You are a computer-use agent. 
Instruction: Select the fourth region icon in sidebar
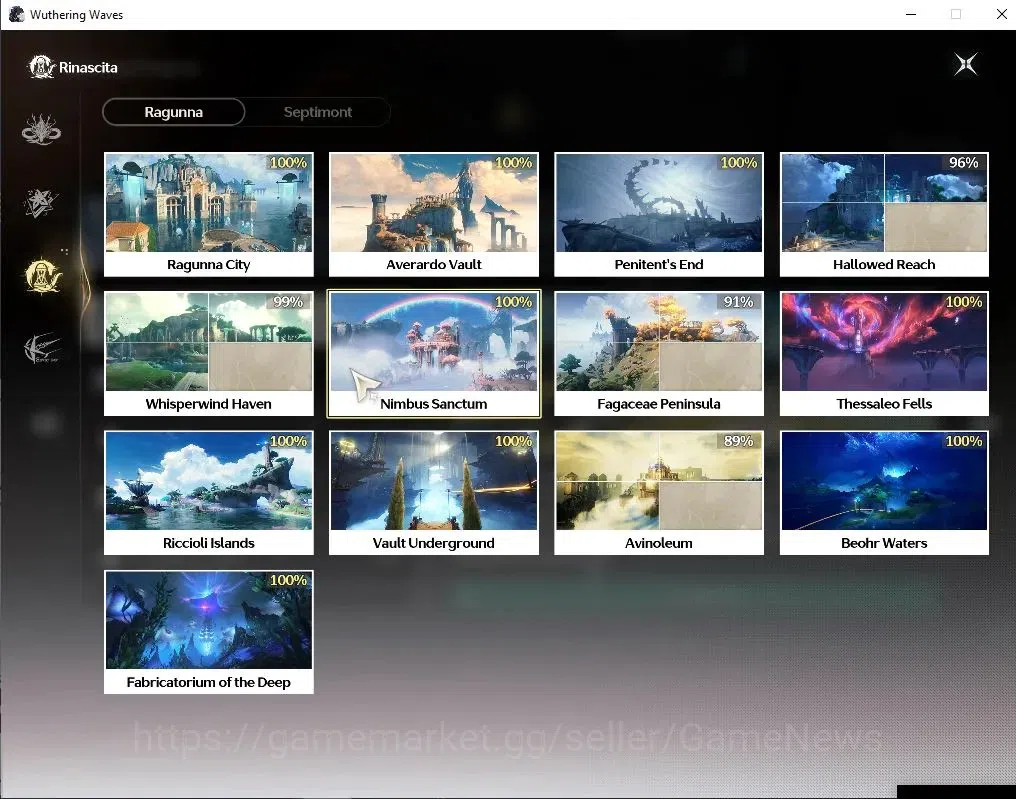pos(42,349)
